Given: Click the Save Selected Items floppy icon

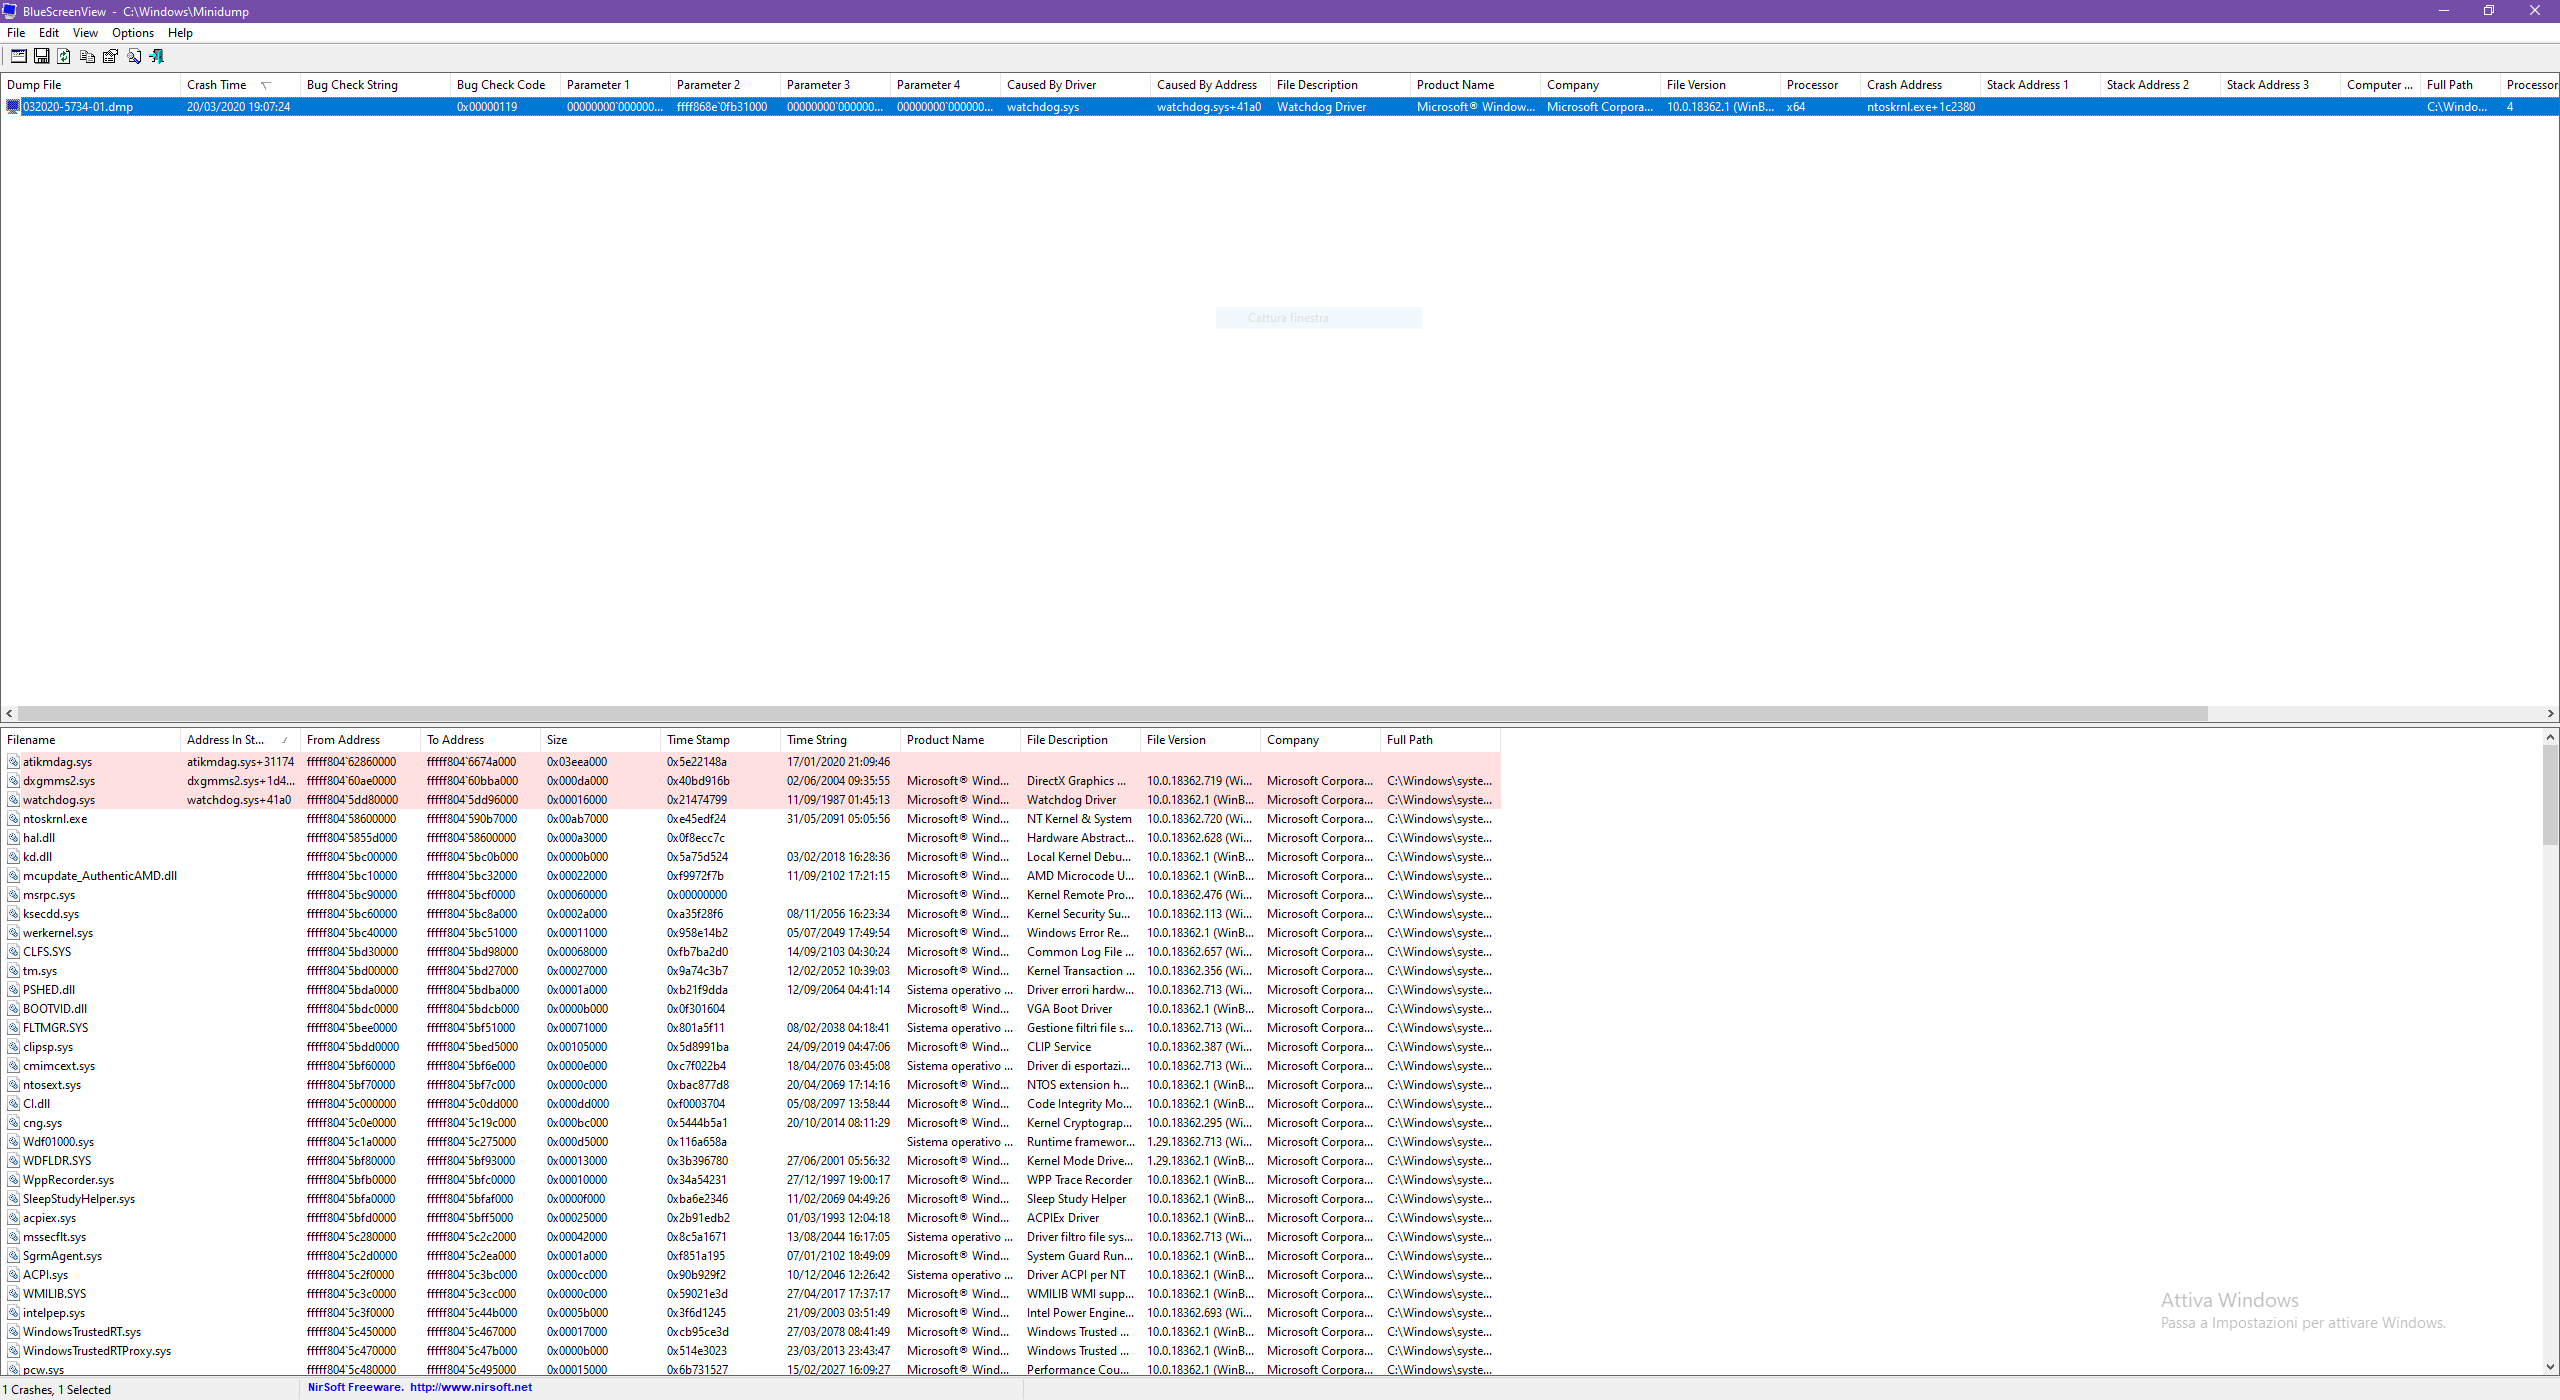Looking at the screenshot, I should (x=41, y=56).
